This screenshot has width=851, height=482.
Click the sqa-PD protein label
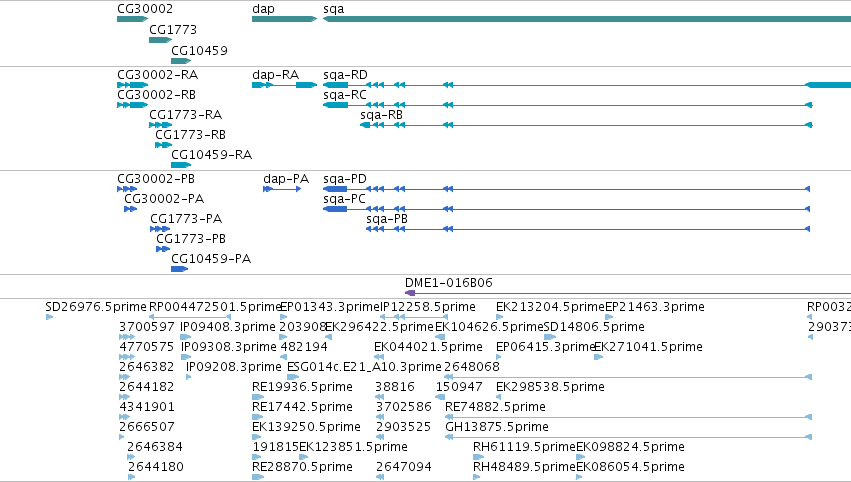click(x=345, y=179)
